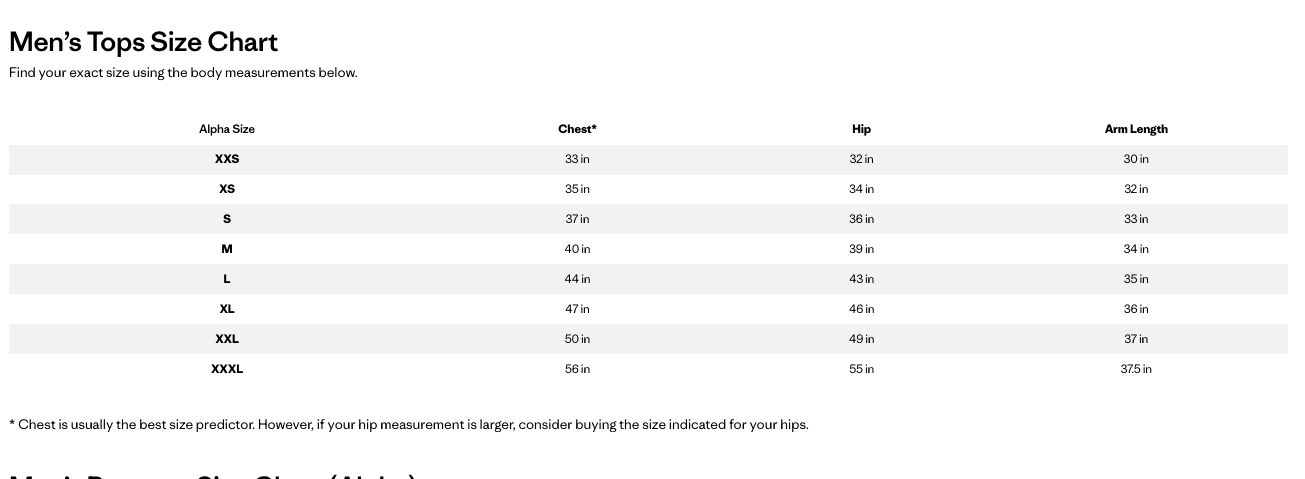Click the 39 in hip value

click(861, 249)
